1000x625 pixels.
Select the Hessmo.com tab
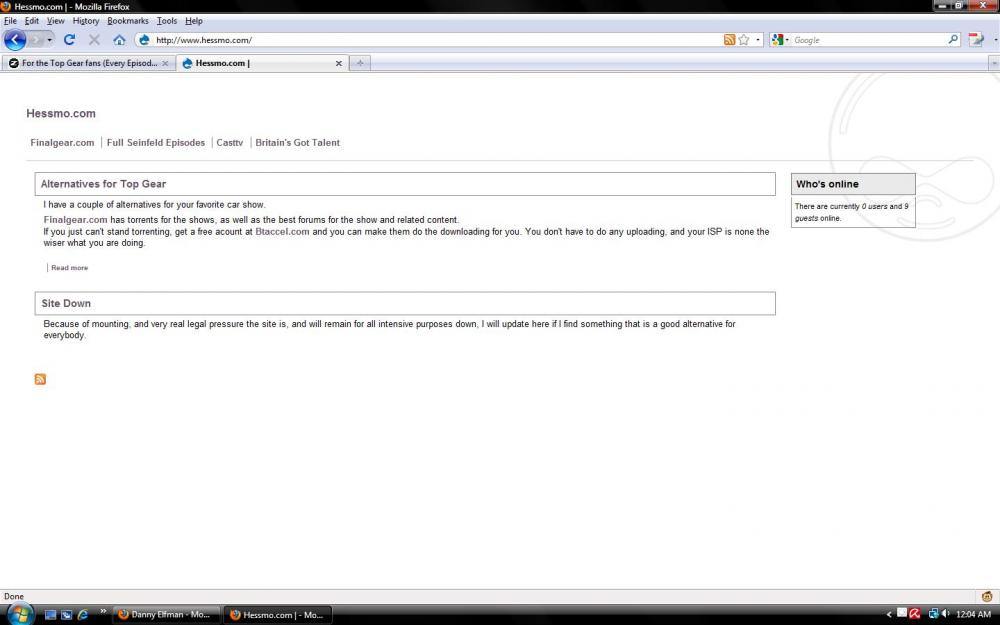tap(262, 63)
